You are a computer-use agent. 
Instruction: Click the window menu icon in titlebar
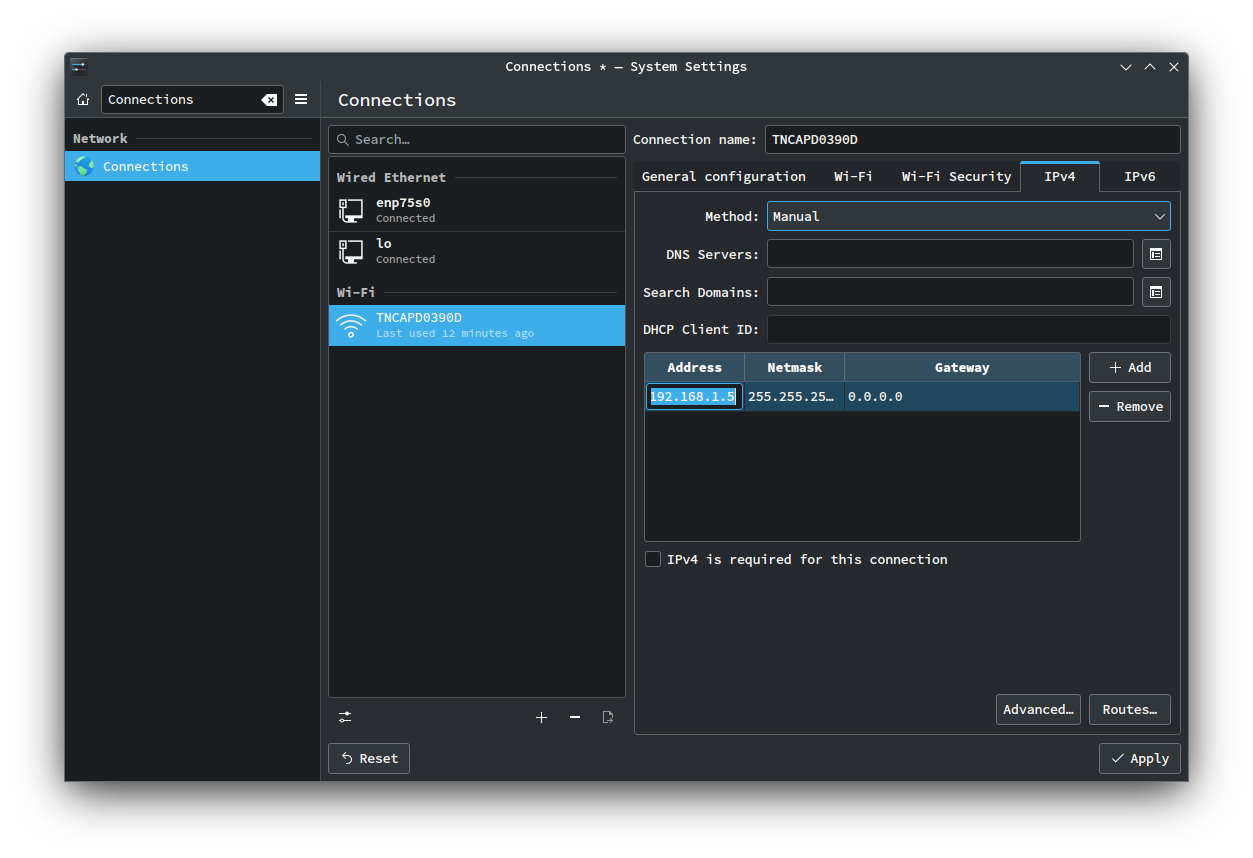(79, 67)
